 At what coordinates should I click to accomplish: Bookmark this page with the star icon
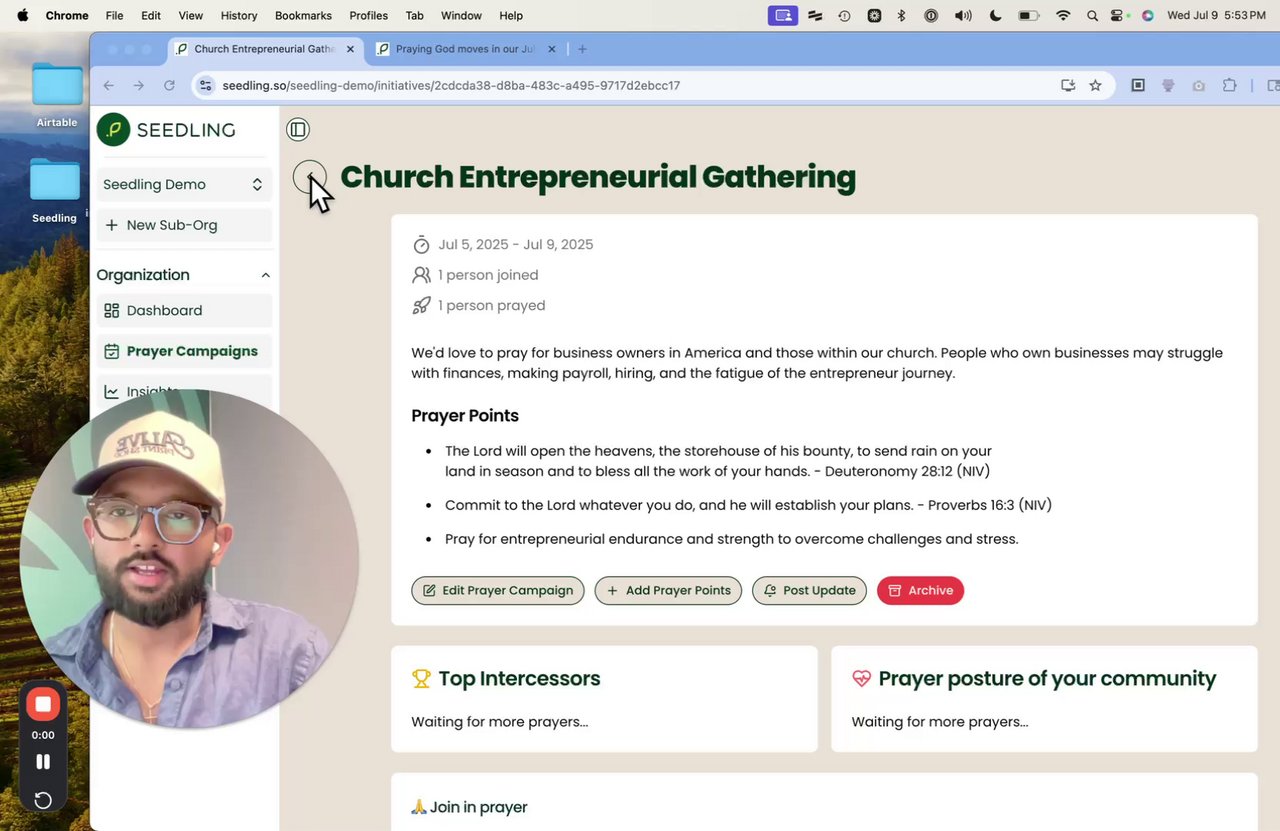[x=1095, y=86]
